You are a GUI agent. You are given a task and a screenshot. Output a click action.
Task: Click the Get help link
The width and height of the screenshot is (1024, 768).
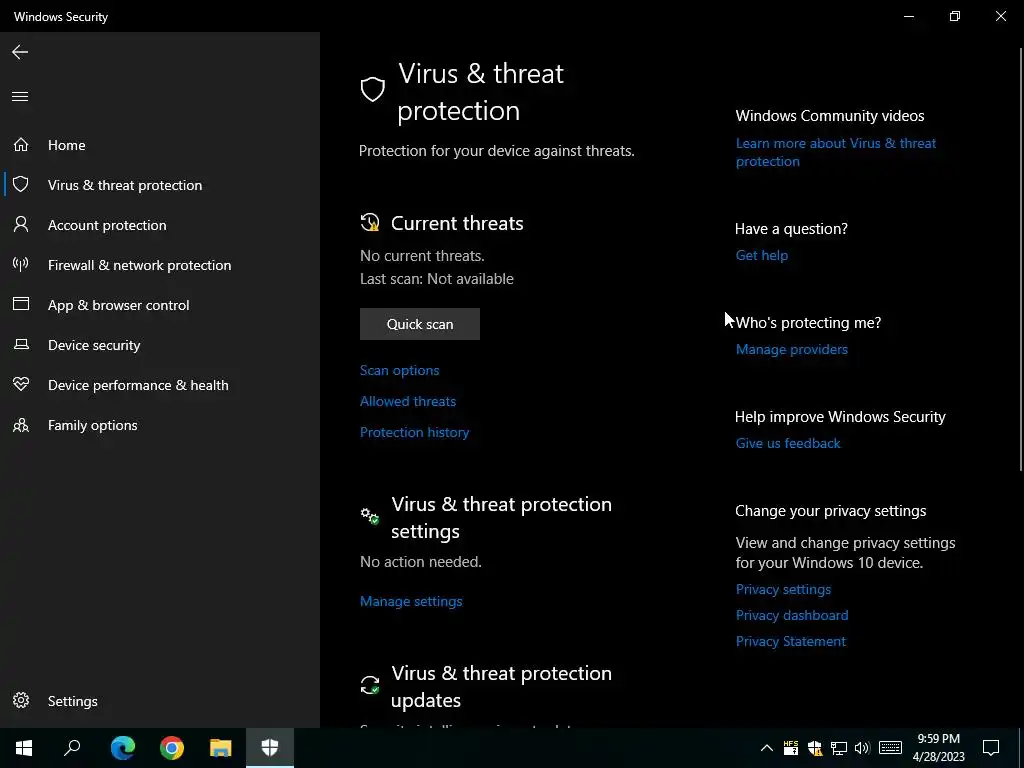pos(762,255)
